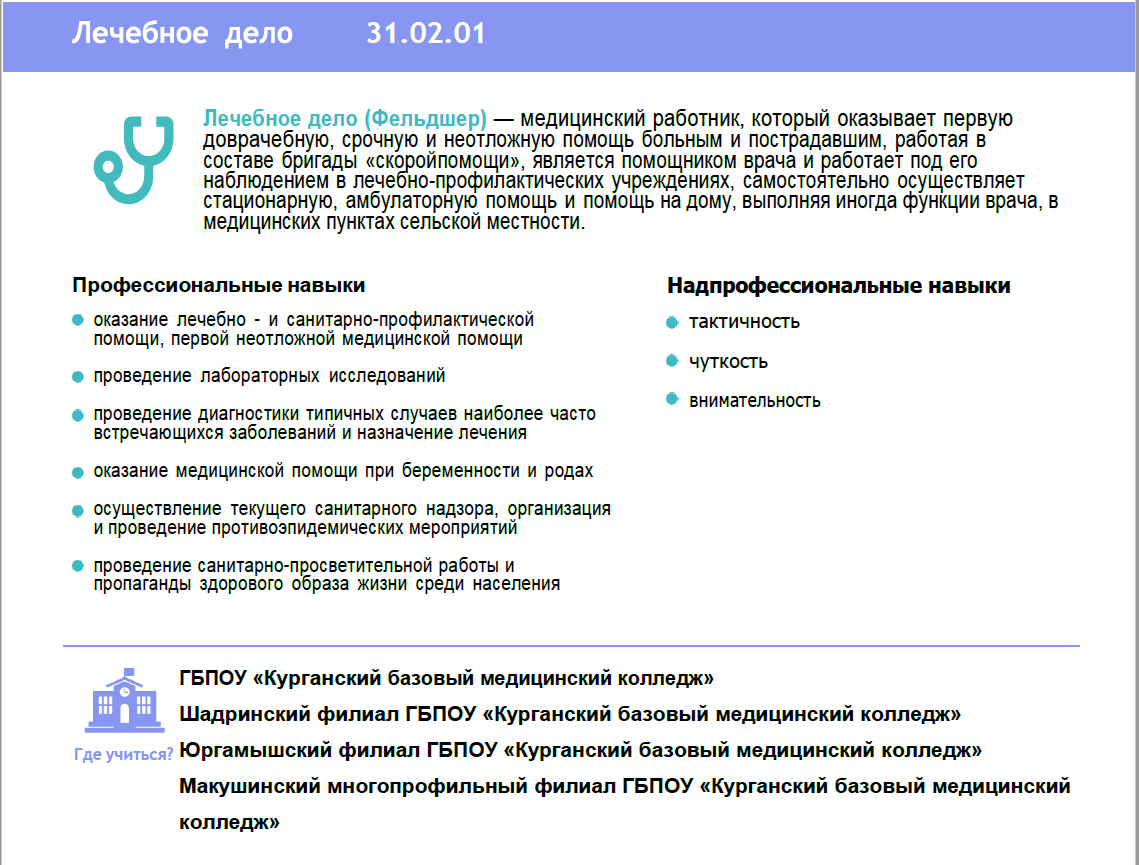Screen dimensions: 1139x865
Task: Click the teal stethoscope icon
Action: [x=134, y=160]
